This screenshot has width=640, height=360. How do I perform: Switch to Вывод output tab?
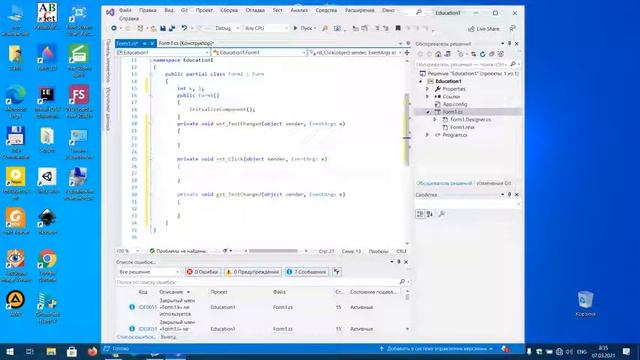pos(168,337)
